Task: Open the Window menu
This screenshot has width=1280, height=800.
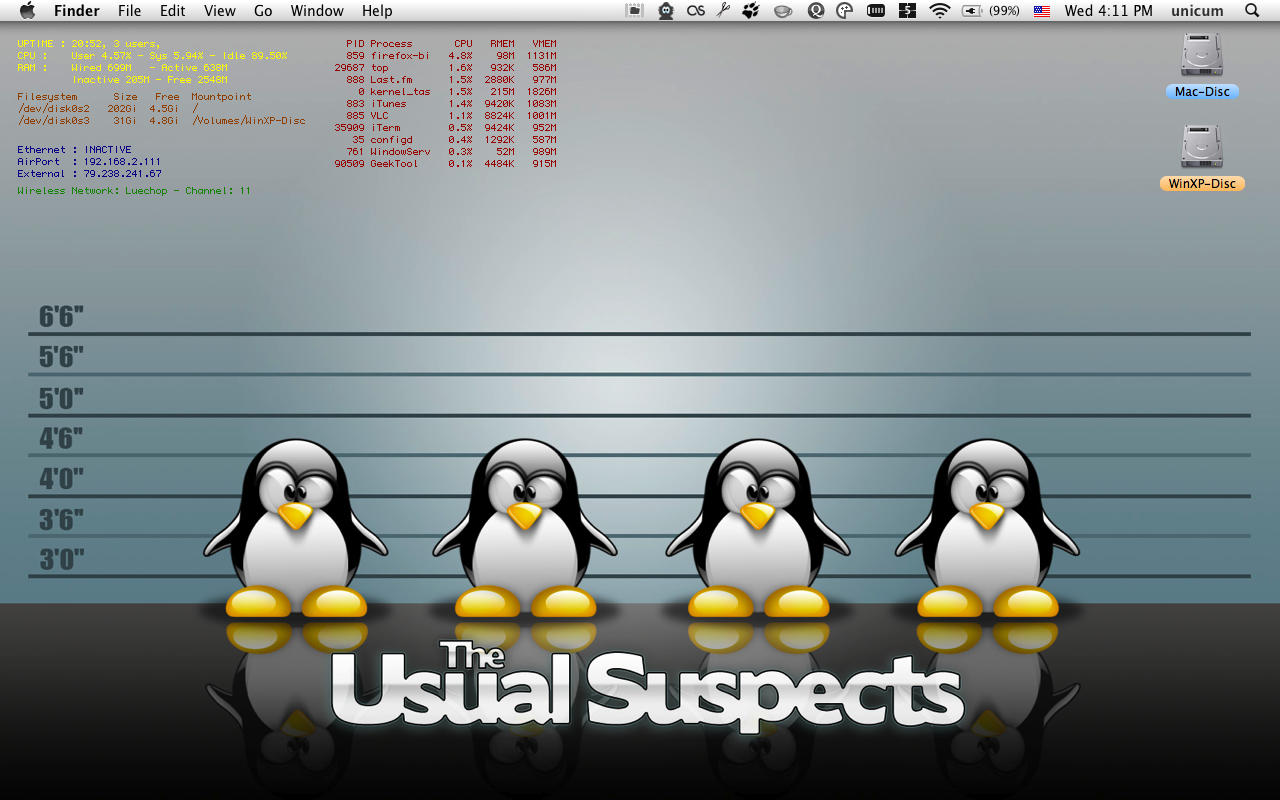Action: [317, 11]
